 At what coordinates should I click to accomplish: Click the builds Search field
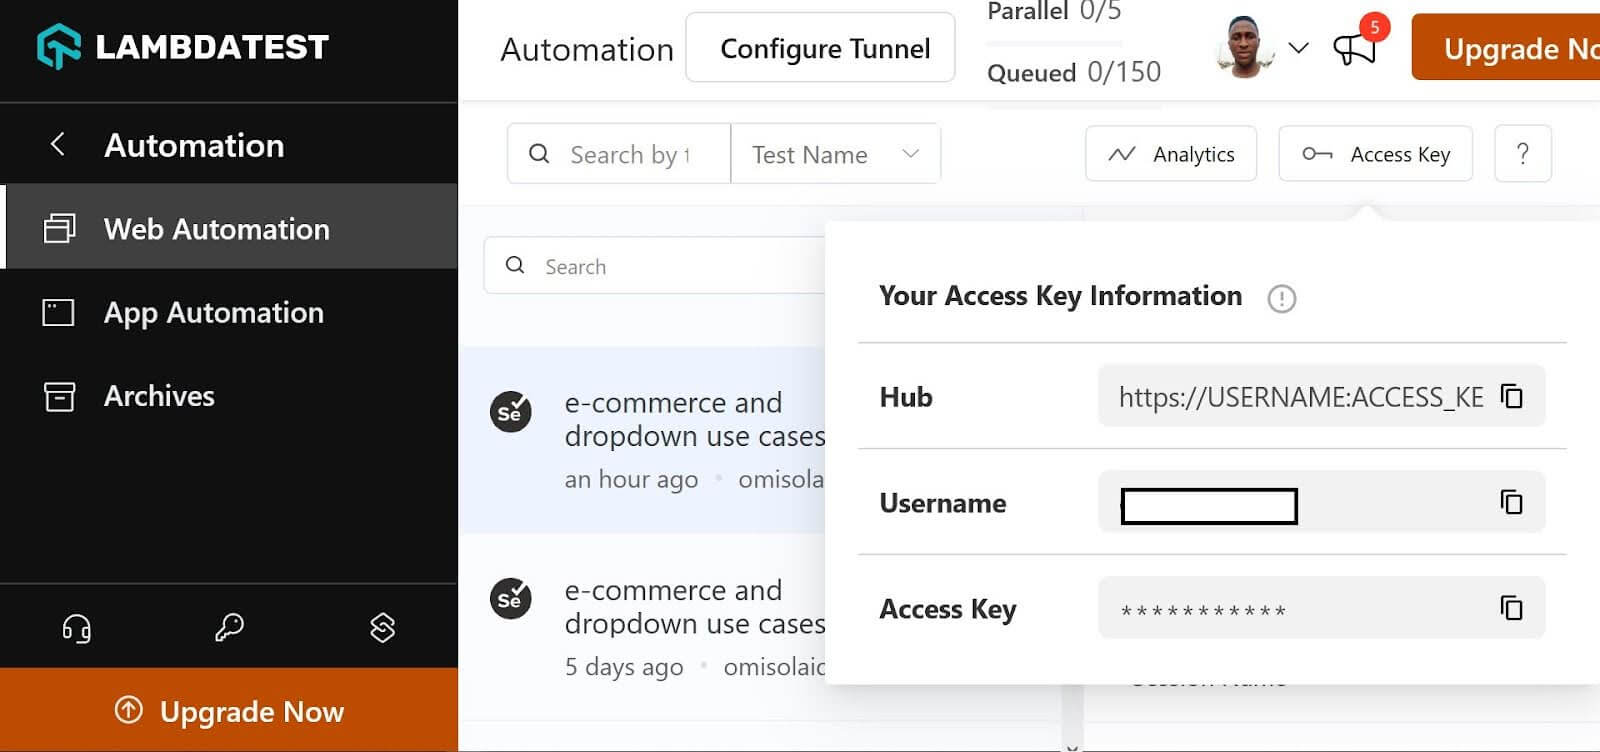pos(655,266)
